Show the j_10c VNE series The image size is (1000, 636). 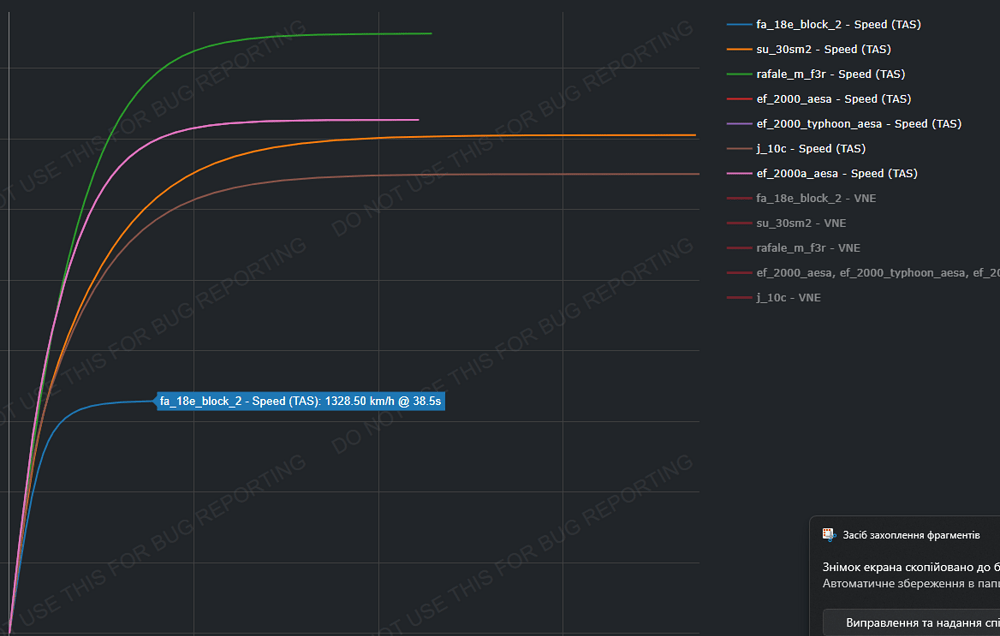[788, 298]
